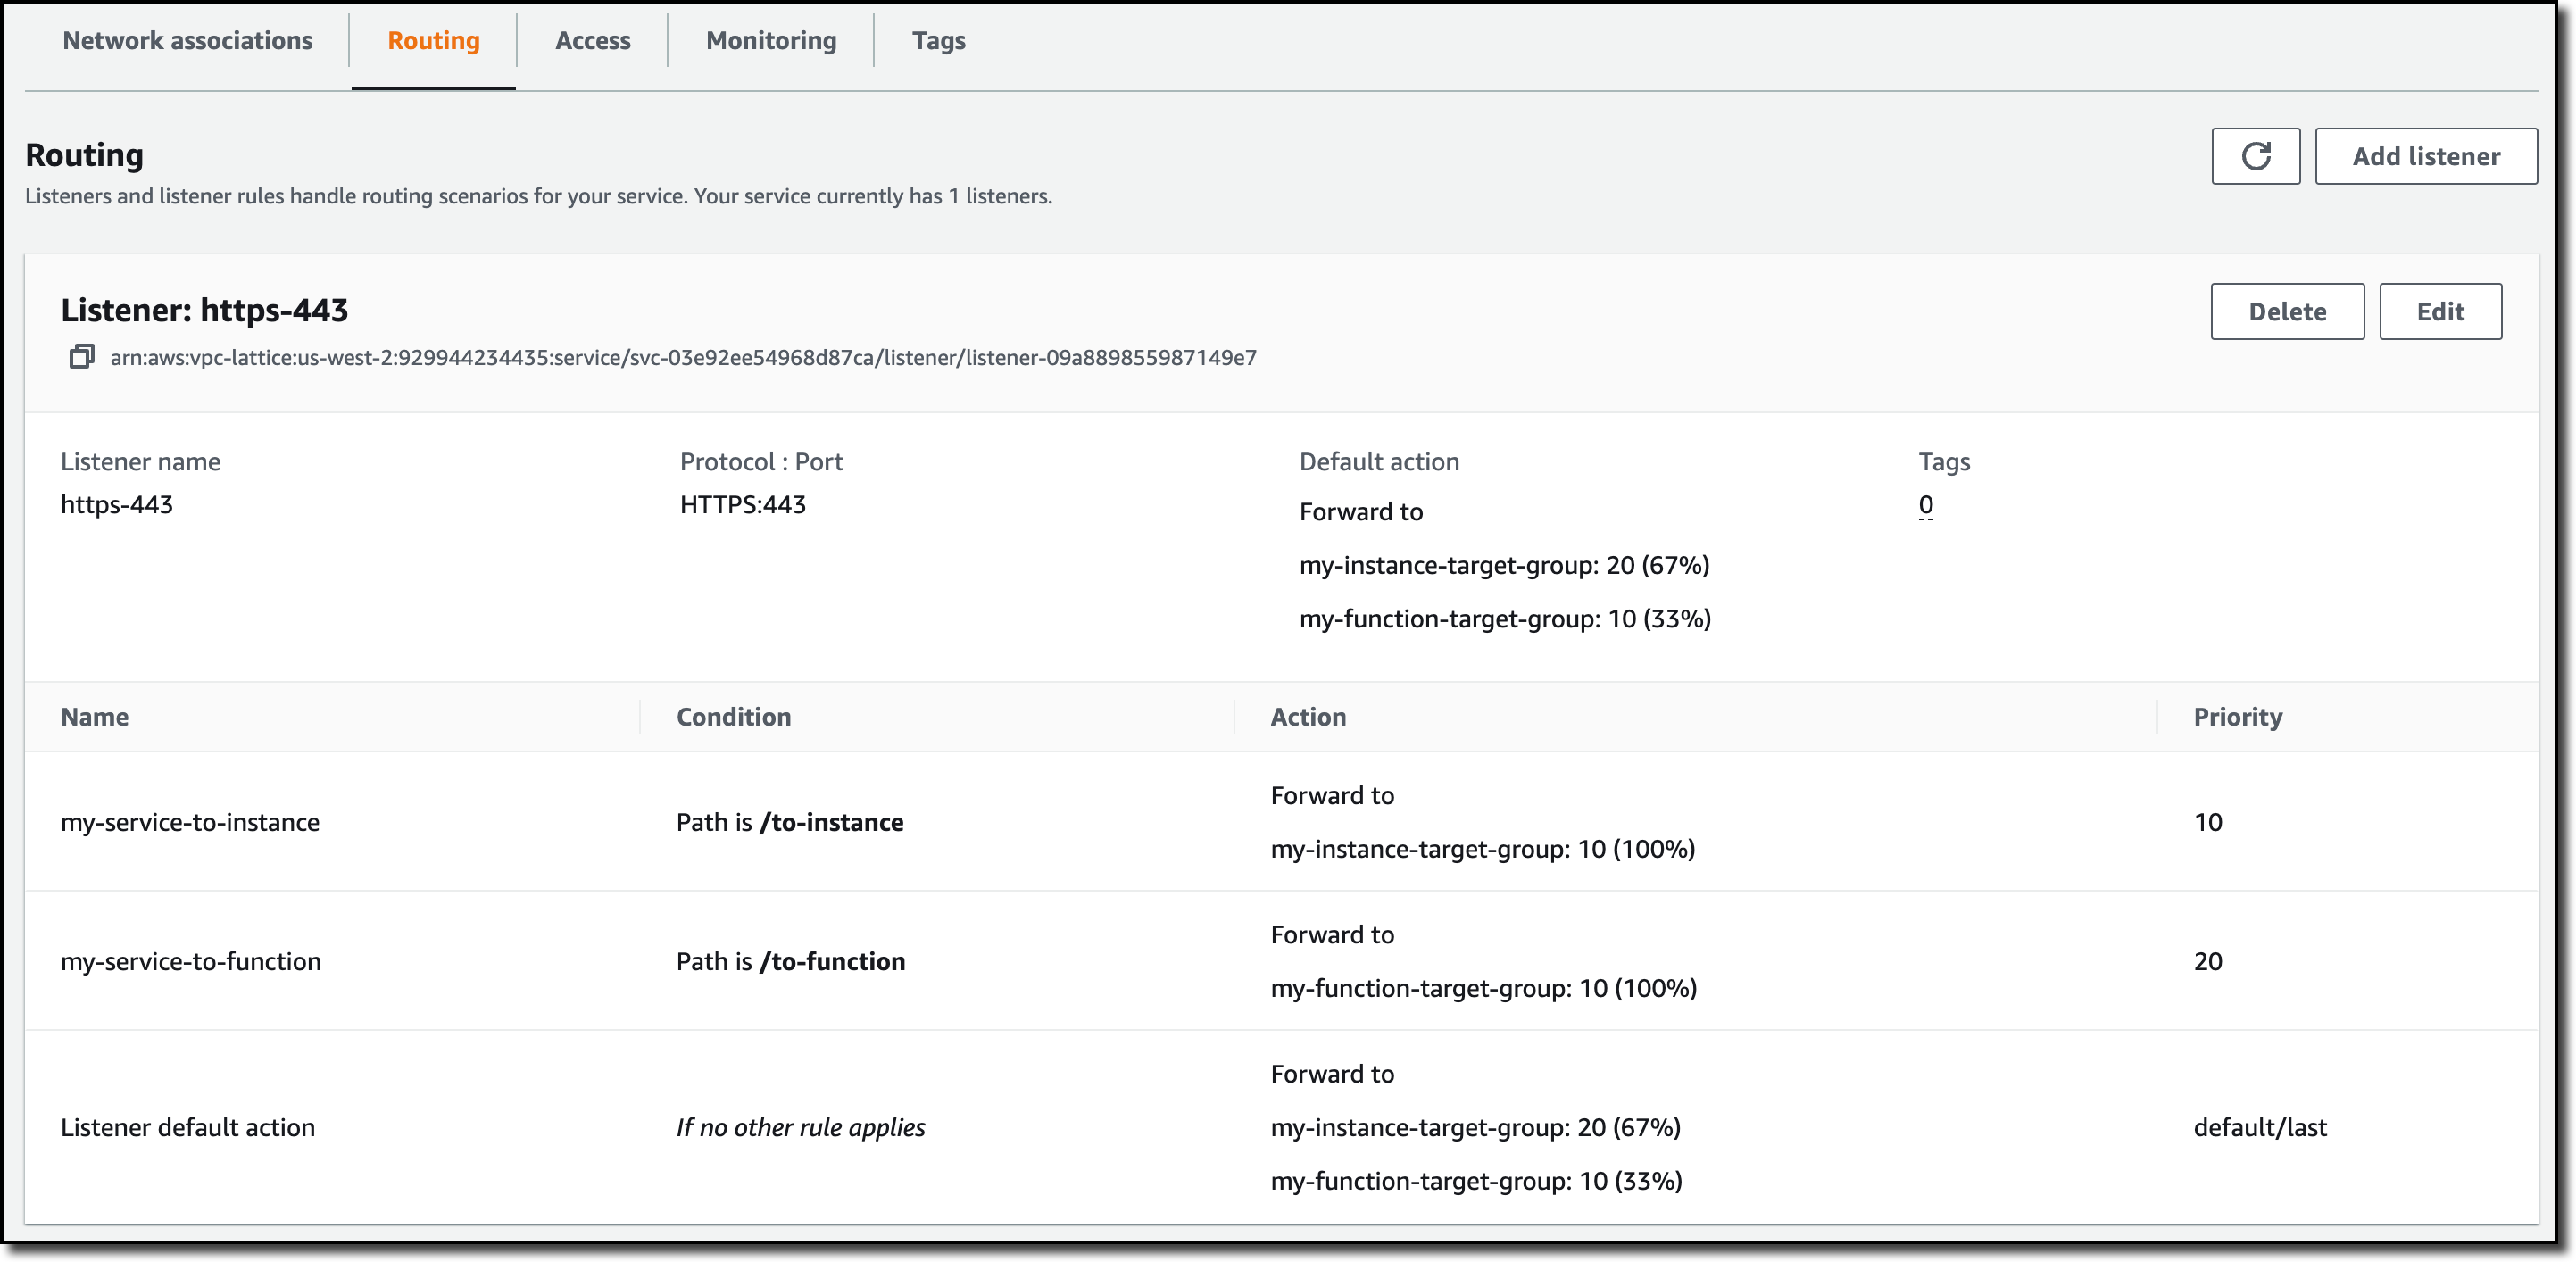
Task: Go to the Tags tab
Action: (x=938, y=41)
